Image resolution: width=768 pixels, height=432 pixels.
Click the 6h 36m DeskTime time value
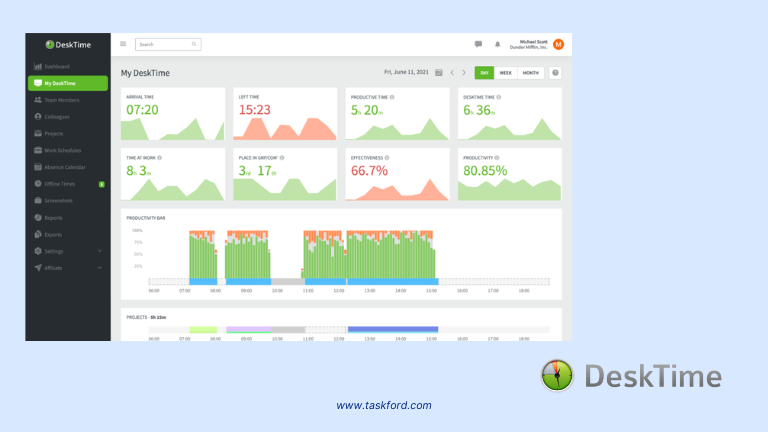point(479,110)
